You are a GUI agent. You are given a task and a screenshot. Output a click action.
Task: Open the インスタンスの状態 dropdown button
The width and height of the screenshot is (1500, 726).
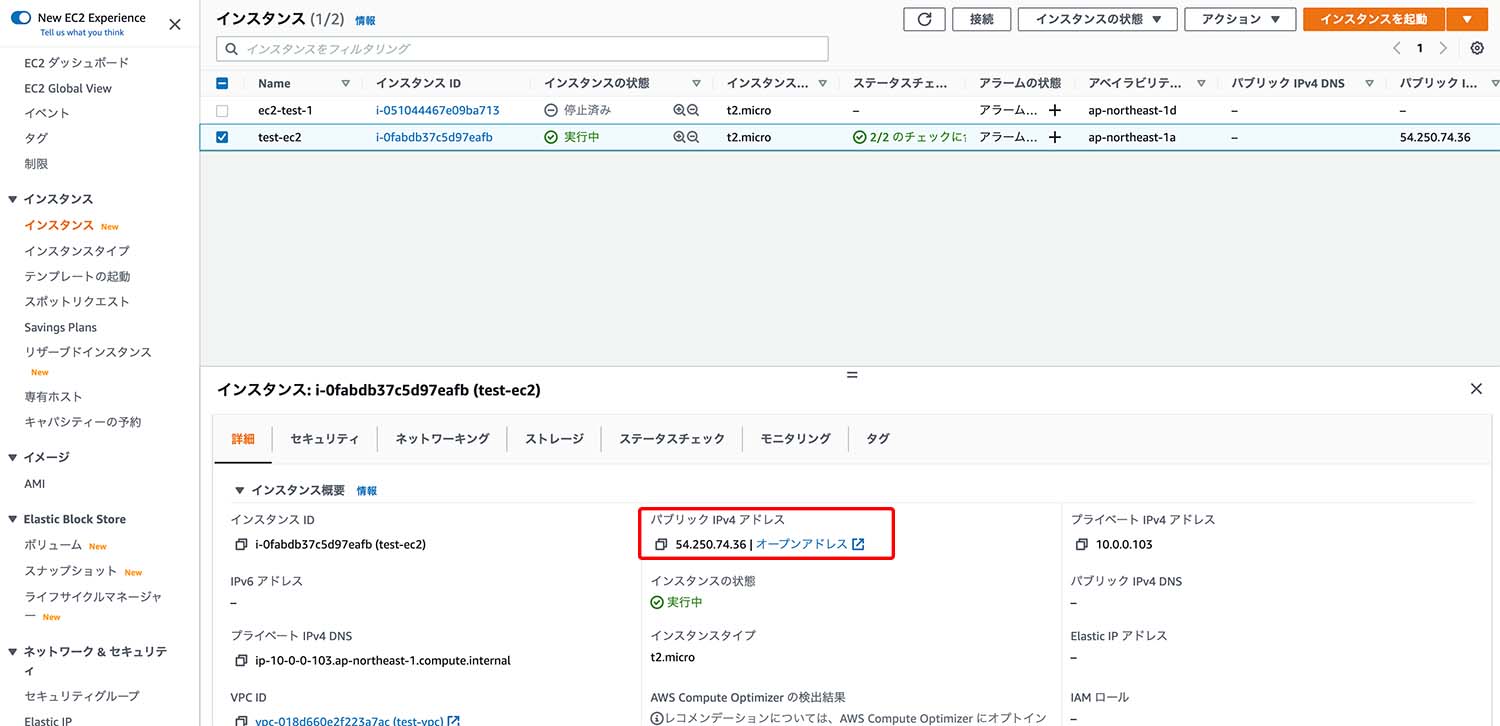click(x=1097, y=19)
